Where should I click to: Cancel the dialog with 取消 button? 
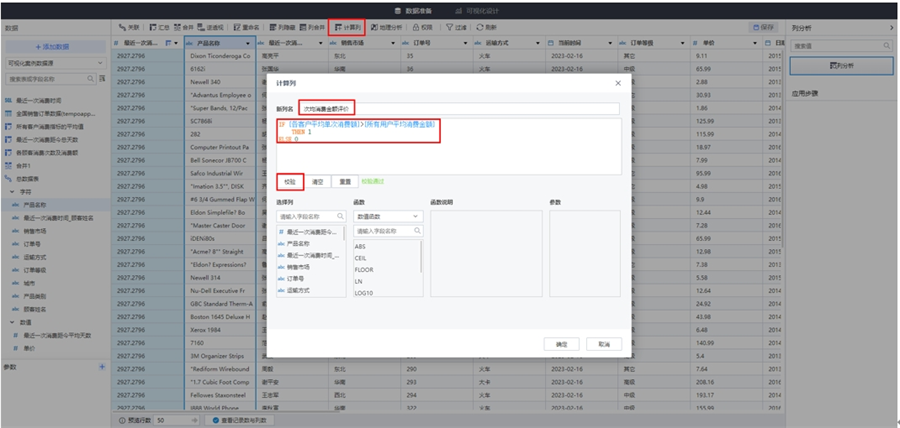pos(603,343)
